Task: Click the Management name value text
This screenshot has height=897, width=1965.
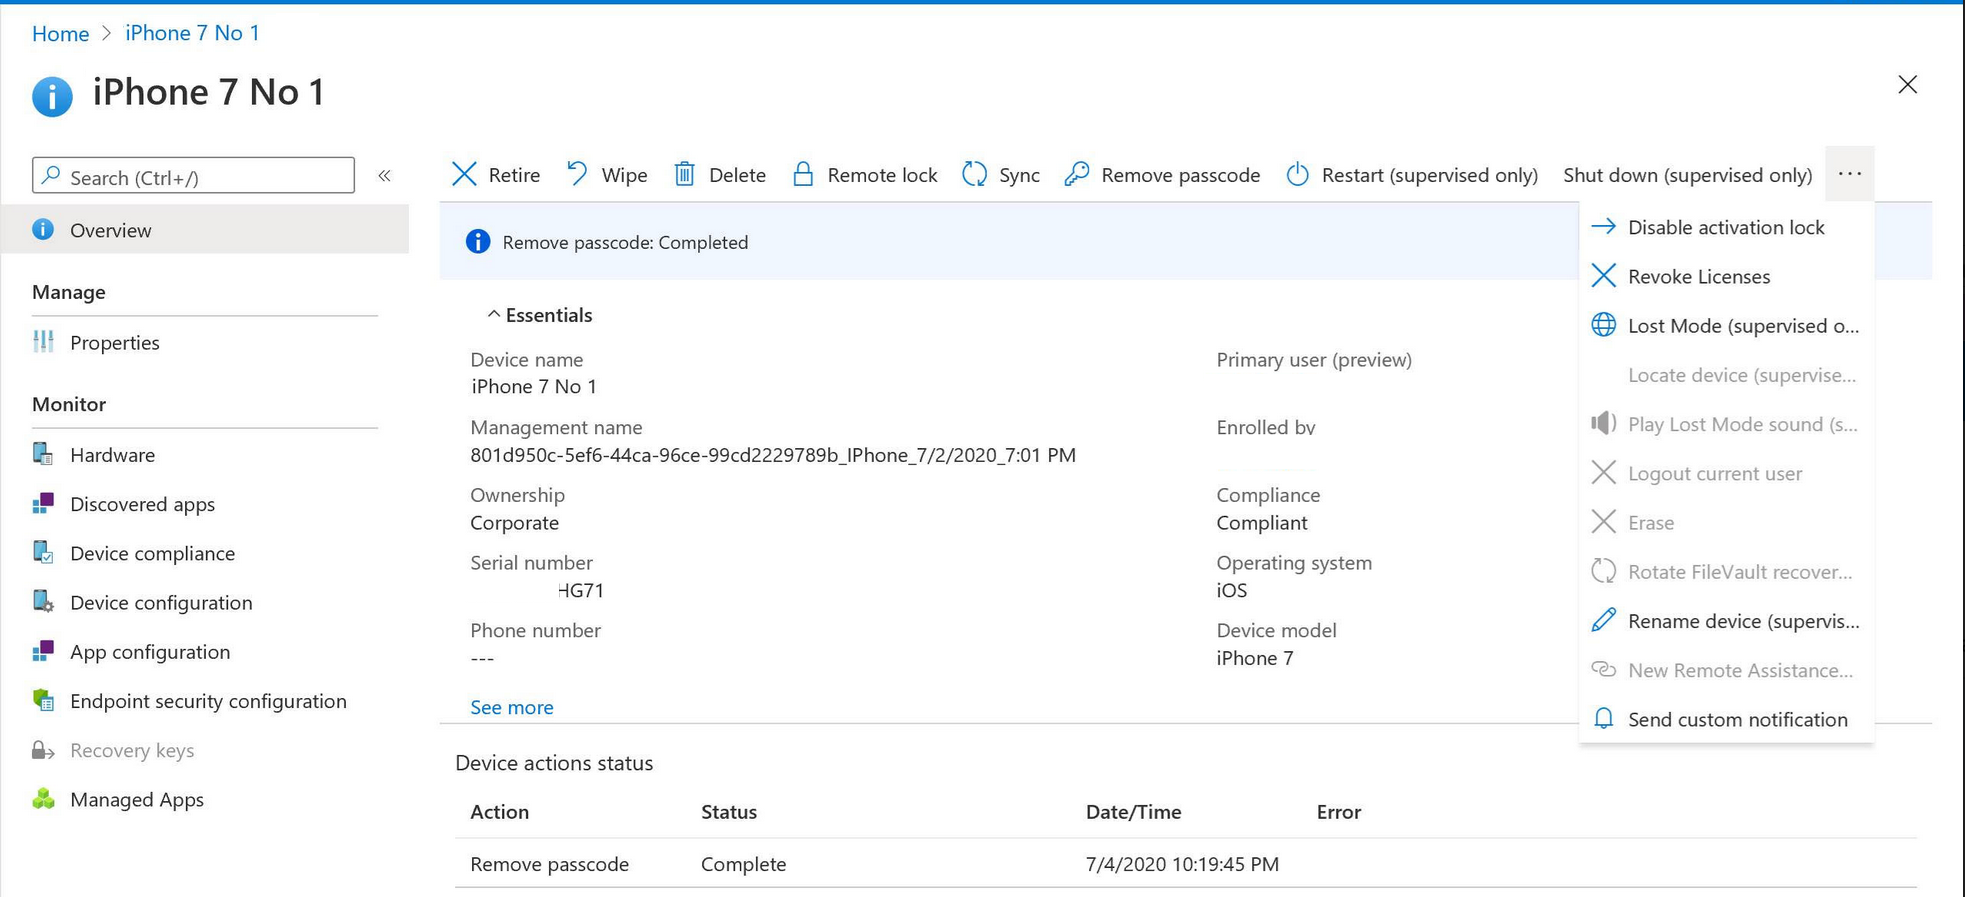Action: (x=773, y=455)
